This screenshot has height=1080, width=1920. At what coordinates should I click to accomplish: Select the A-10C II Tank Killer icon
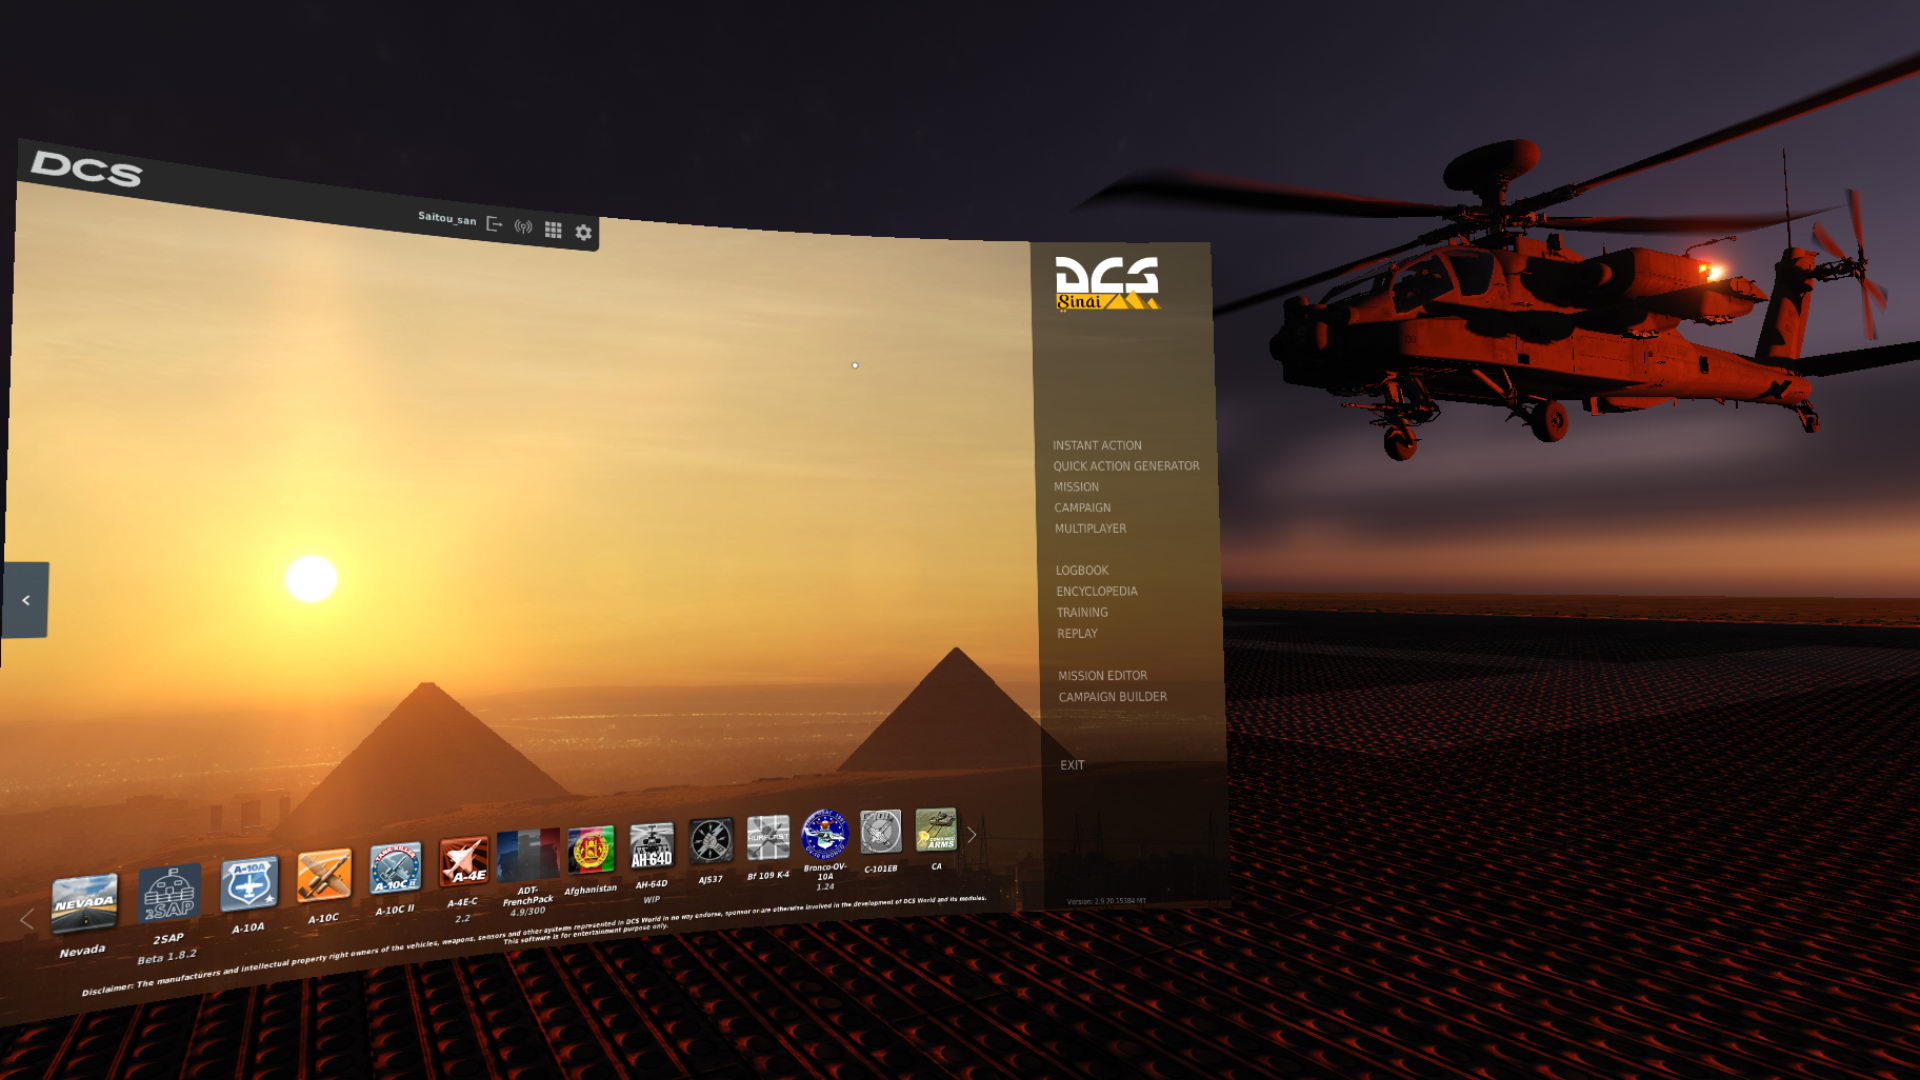coord(393,866)
